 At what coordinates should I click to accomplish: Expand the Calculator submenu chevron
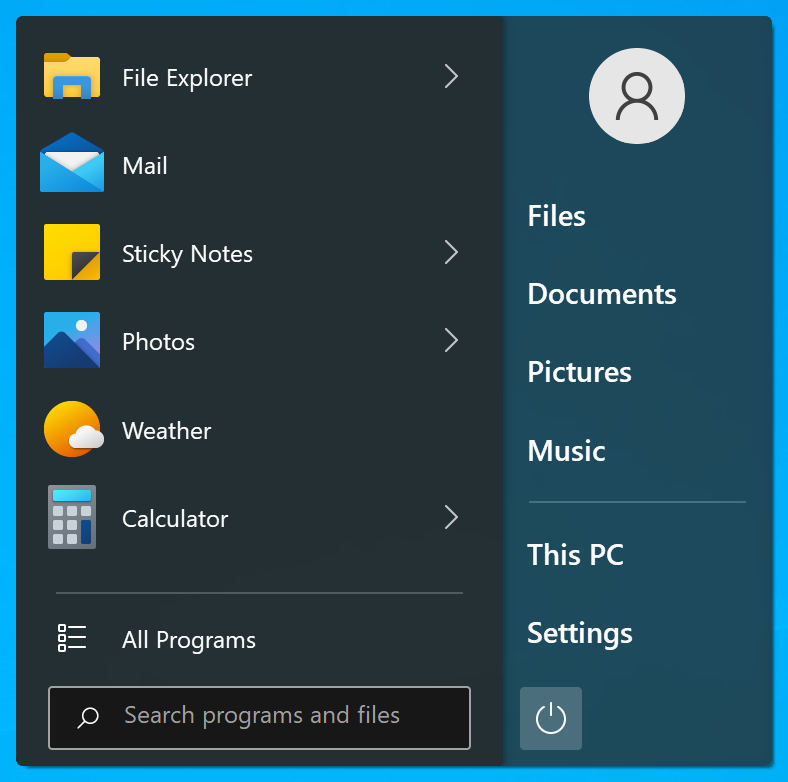(451, 518)
